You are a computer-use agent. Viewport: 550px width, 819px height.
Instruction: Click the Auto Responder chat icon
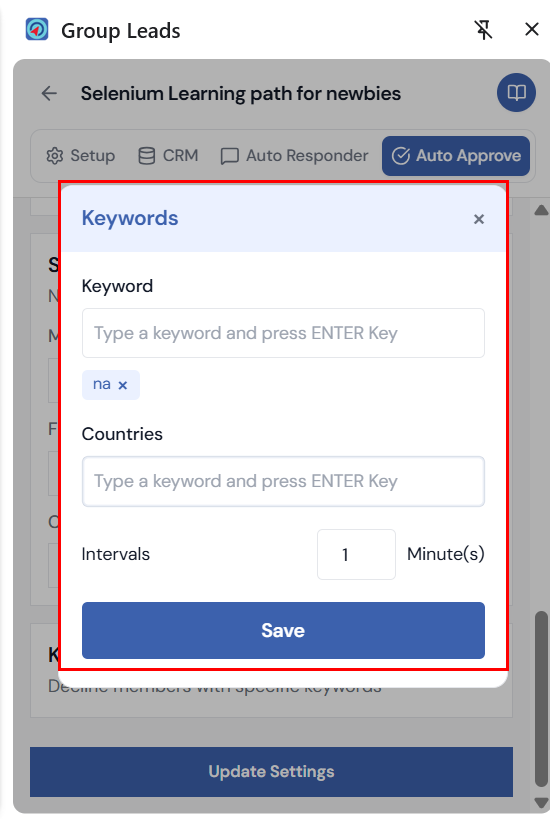(229, 156)
